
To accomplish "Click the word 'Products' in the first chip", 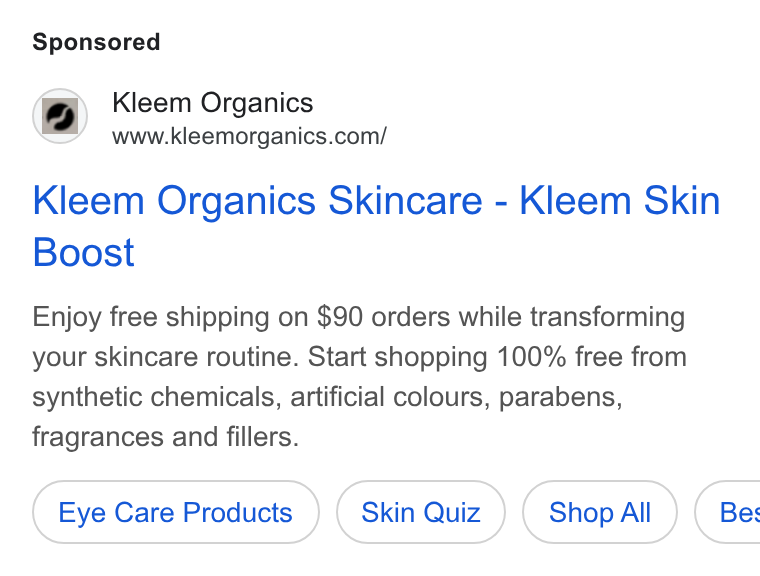I will (238, 512).
